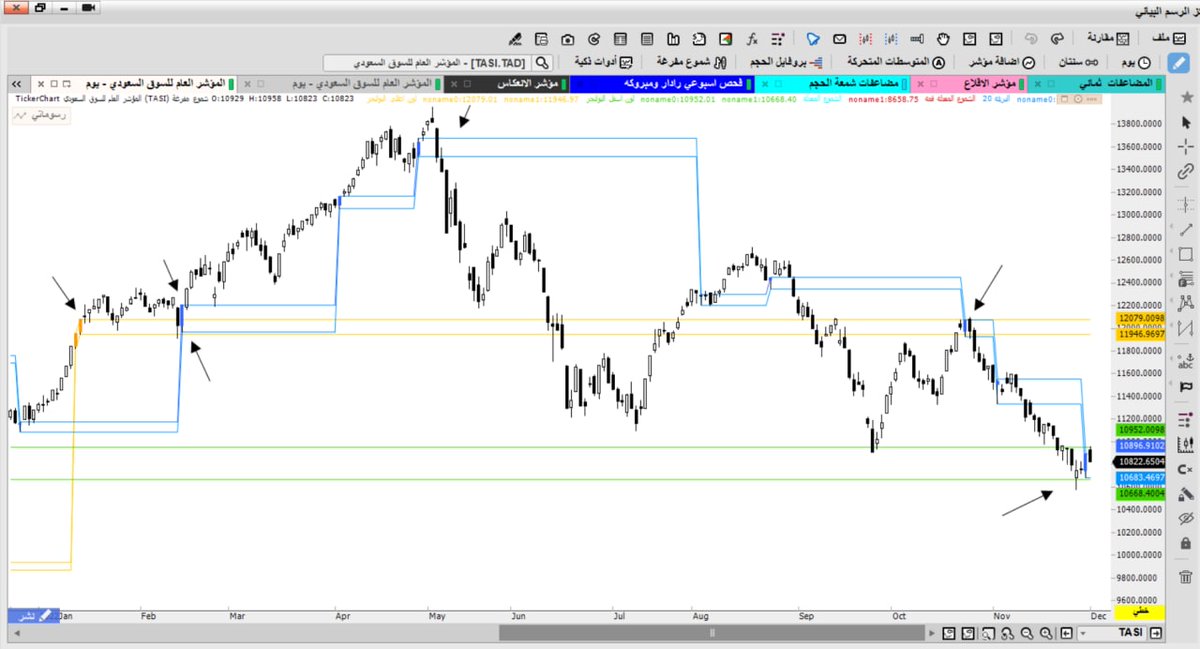This screenshot has width=1200, height=649.
Task: Switch to فحص اسبوعي رادار ومبروكه tab
Action: coord(660,82)
